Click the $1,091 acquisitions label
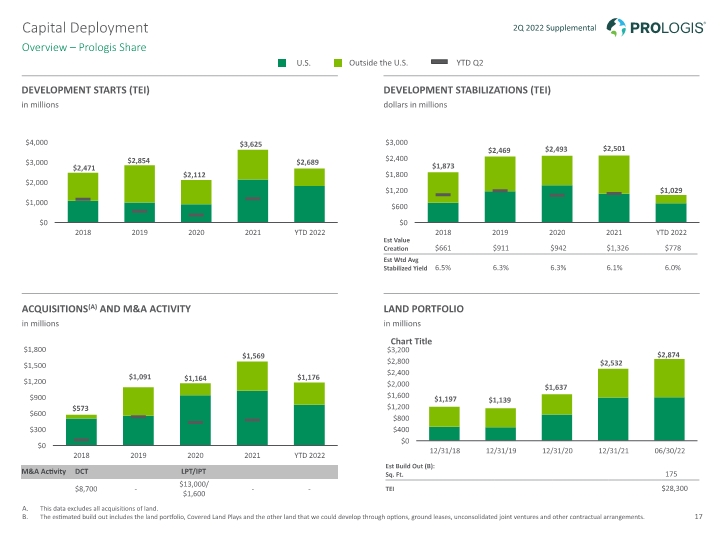Screen dimensions: 720x540 (140, 377)
